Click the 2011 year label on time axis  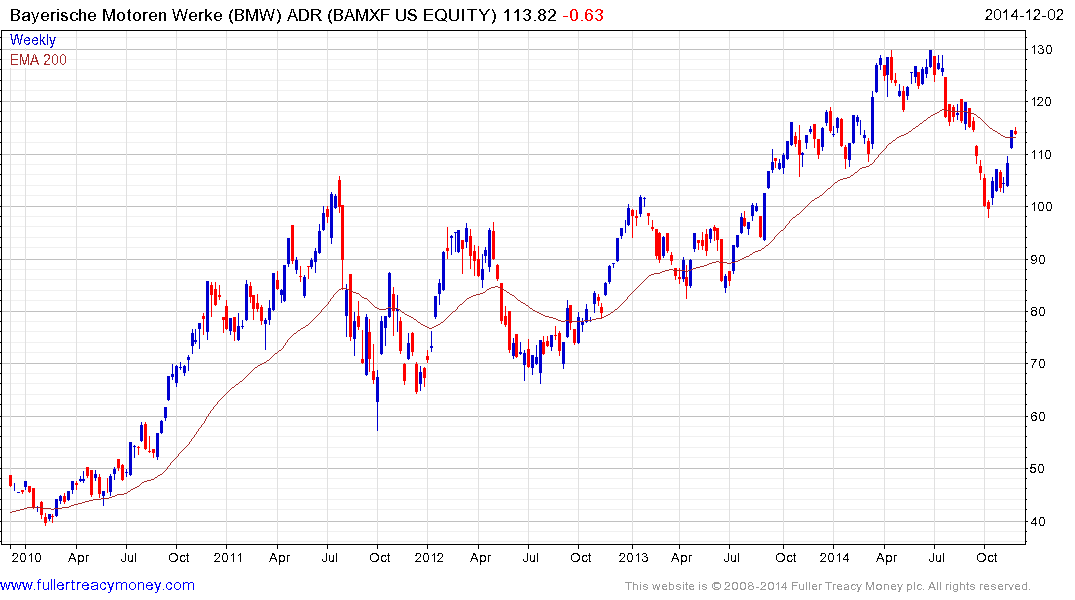point(228,557)
